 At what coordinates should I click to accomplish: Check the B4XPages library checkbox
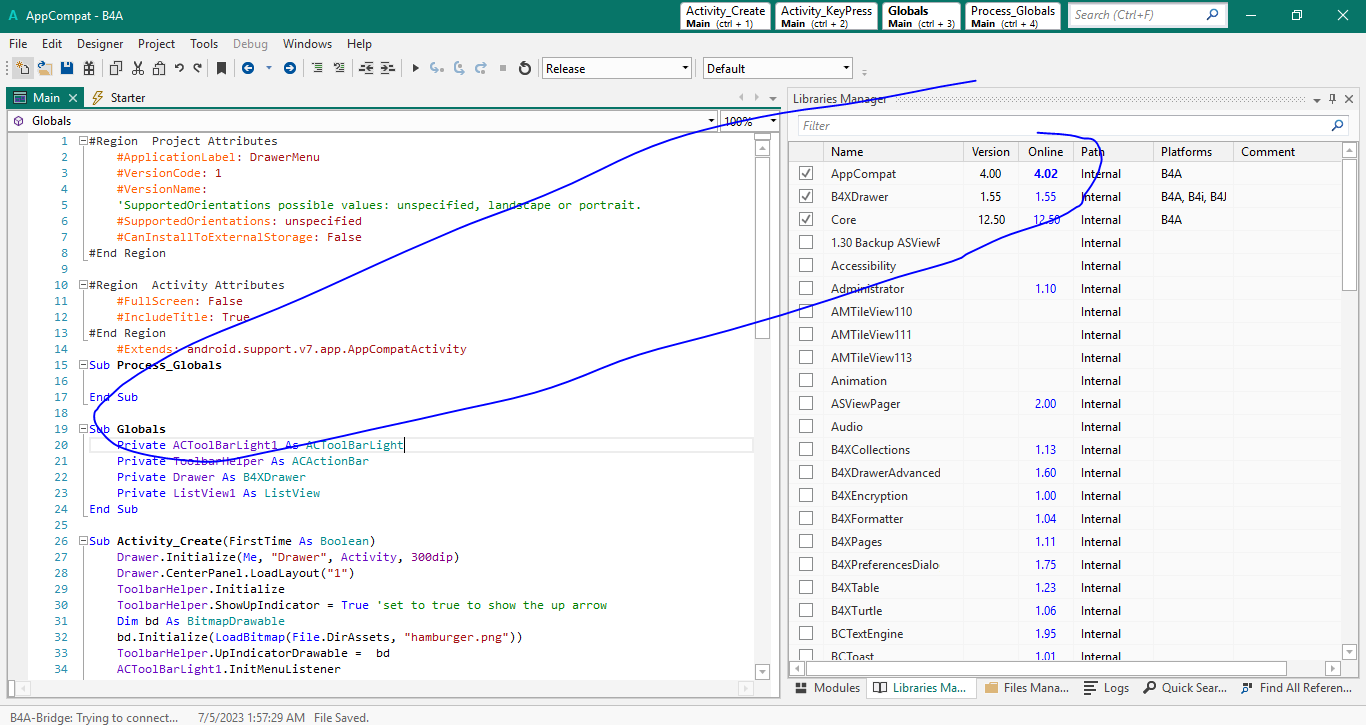click(806, 542)
